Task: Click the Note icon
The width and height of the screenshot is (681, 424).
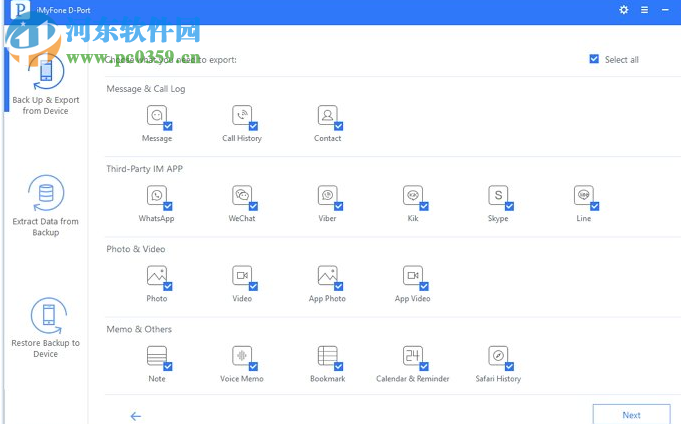Action: (x=157, y=356)
